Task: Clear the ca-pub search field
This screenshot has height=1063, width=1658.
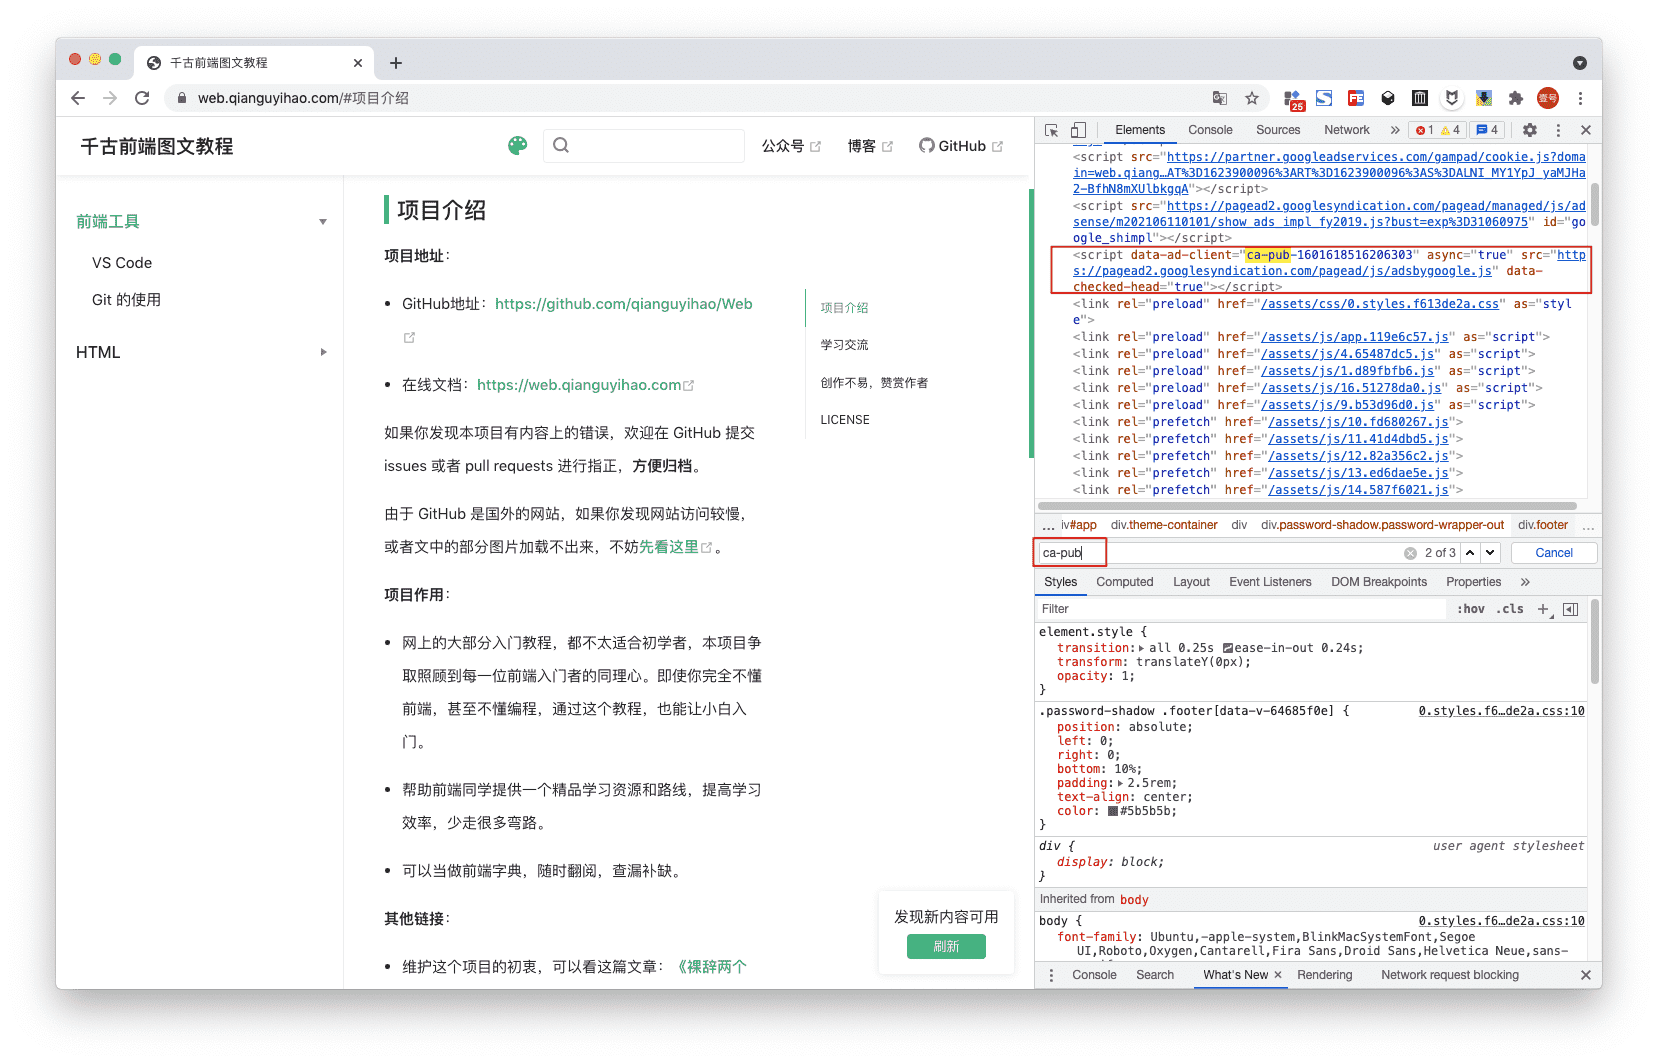Action: [x=1410, y=553]
